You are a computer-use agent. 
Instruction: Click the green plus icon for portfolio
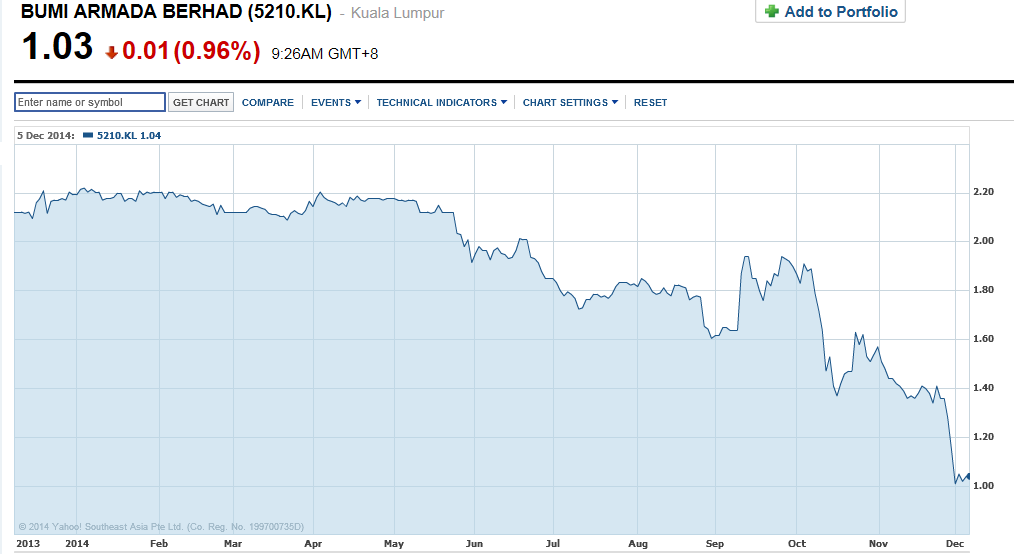tap(771, 11)
